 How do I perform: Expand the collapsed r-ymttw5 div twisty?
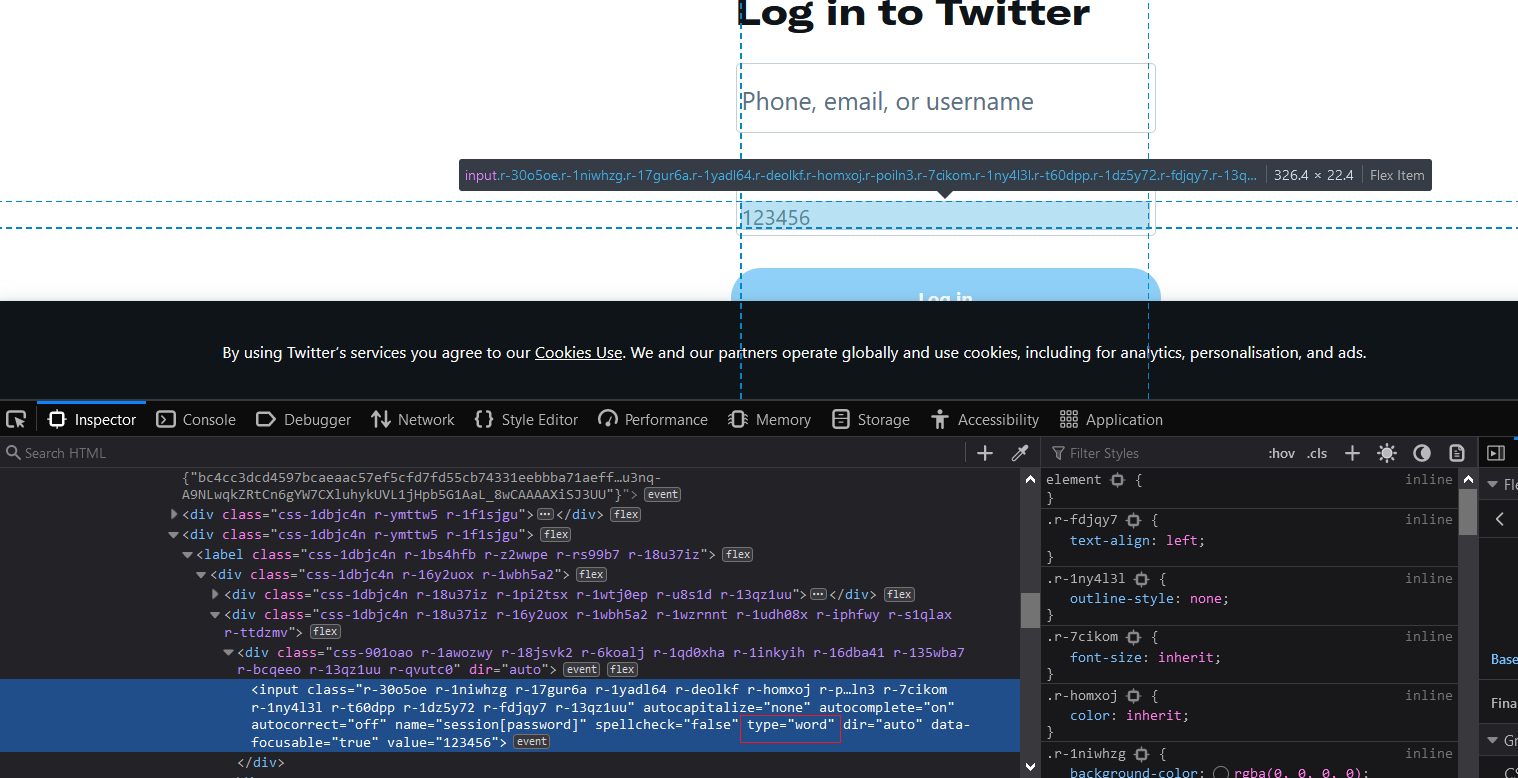(x=174, y=514)
